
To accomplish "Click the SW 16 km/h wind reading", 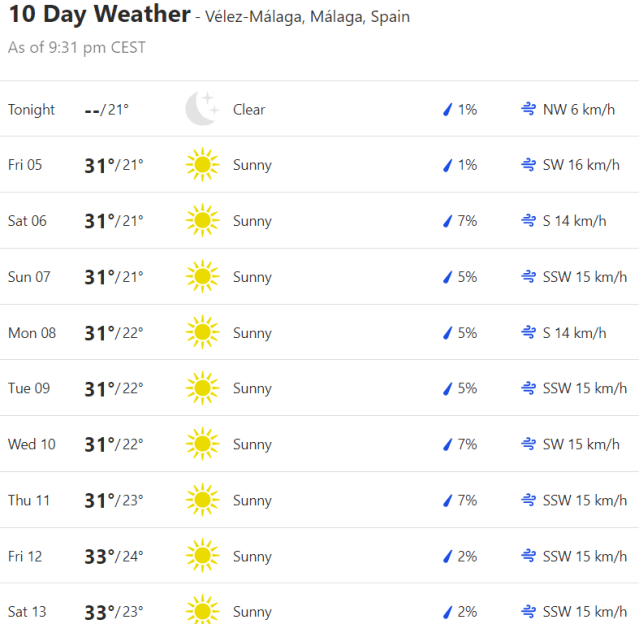I will 581,165.
